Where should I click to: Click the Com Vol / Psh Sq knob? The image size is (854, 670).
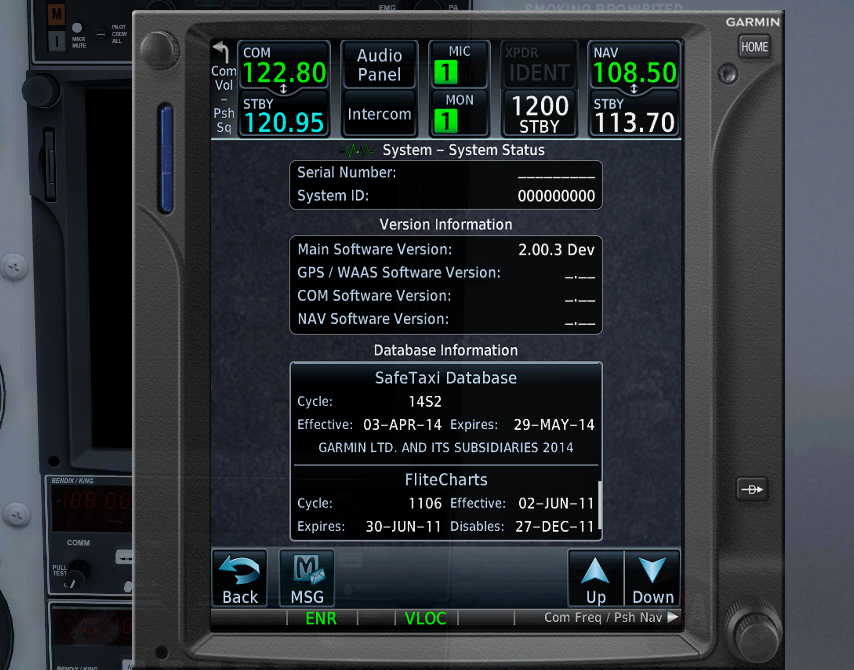point(159,50)
